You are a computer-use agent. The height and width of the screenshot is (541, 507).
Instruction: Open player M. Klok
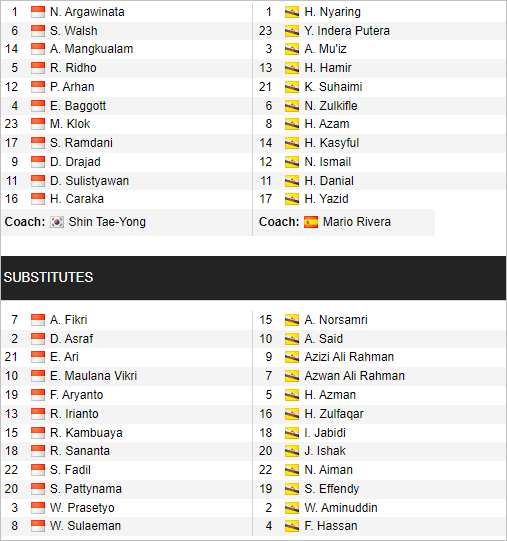[70, 124]
